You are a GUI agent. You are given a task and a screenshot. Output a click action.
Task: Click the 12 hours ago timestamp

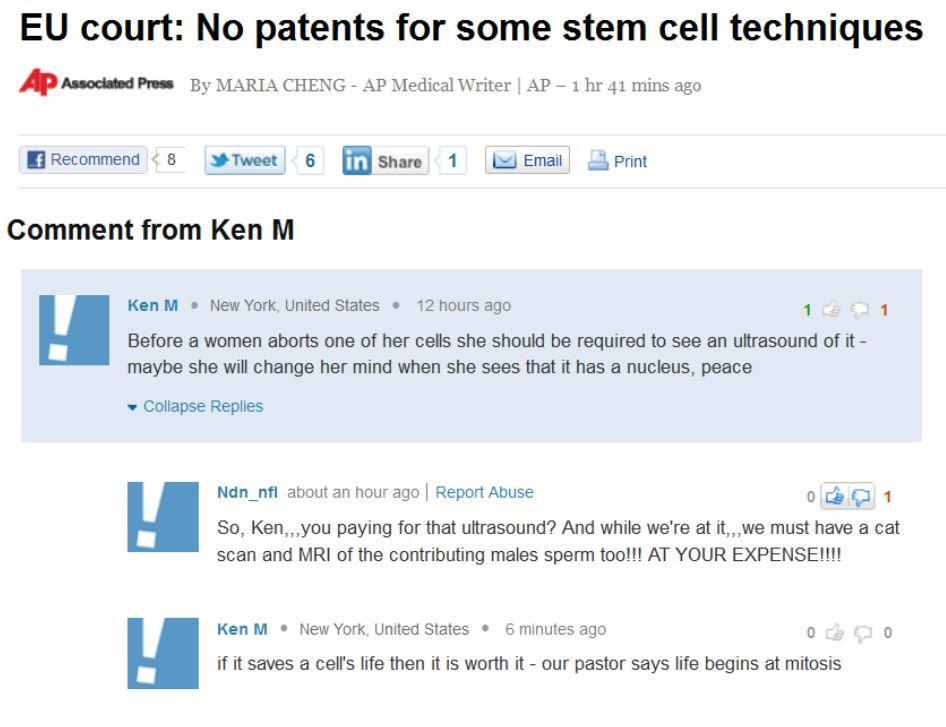pos(465,305)
